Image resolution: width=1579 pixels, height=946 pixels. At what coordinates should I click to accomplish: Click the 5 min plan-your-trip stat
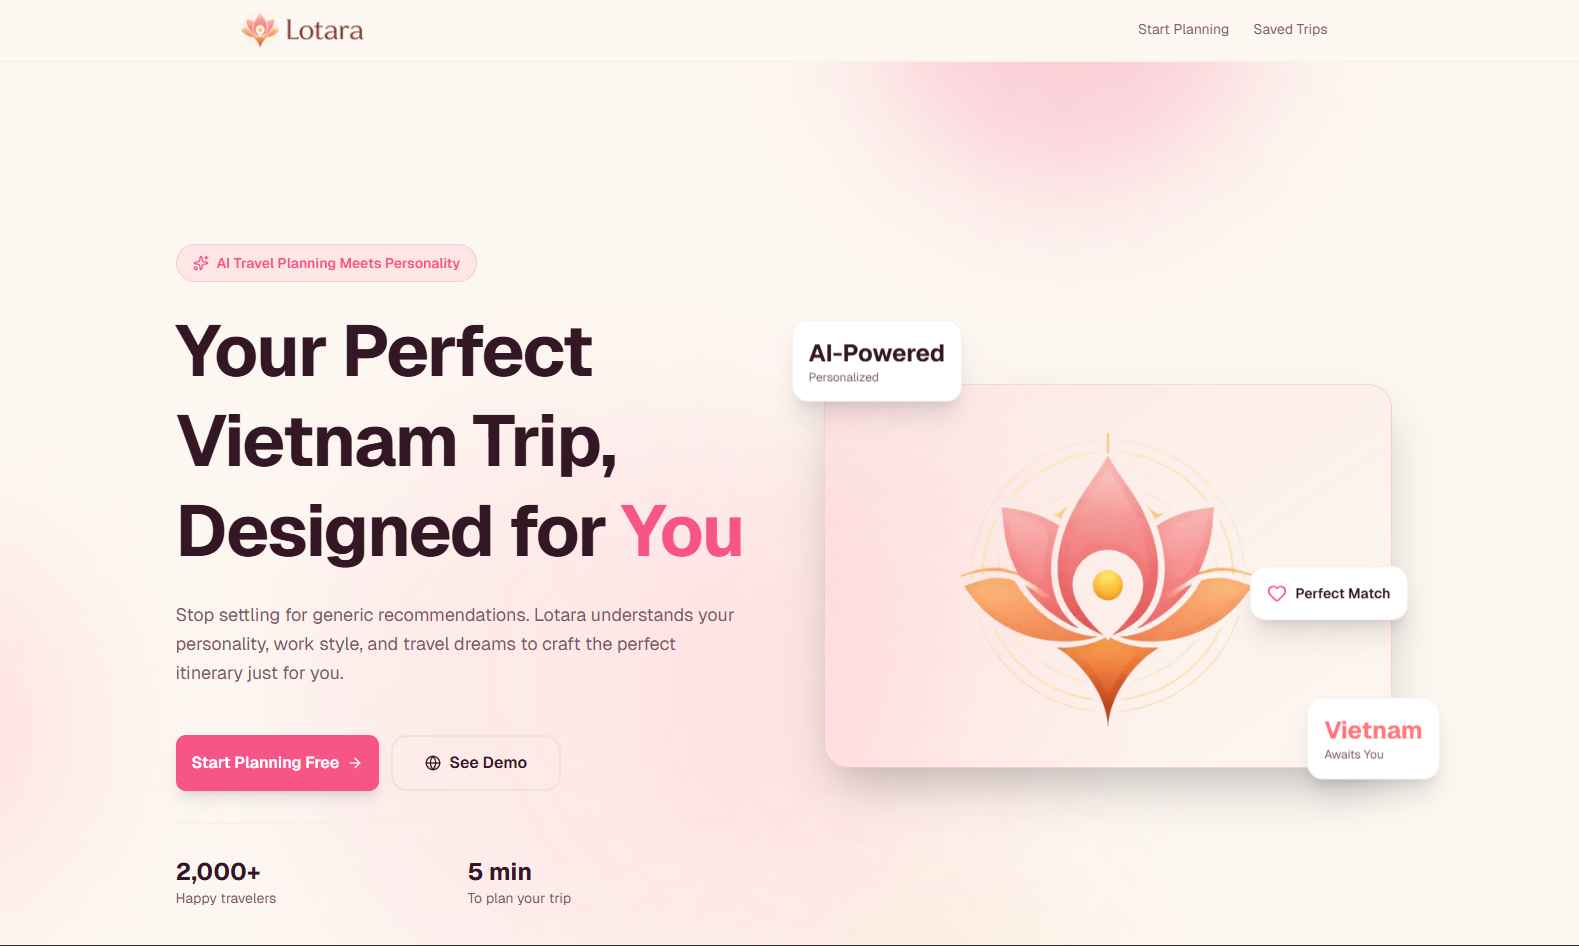click(x=519, y=883)
